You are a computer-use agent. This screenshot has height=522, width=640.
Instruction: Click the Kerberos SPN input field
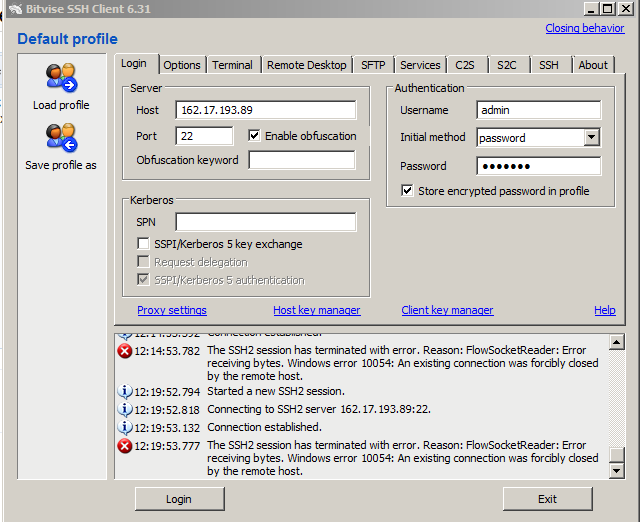266,222
